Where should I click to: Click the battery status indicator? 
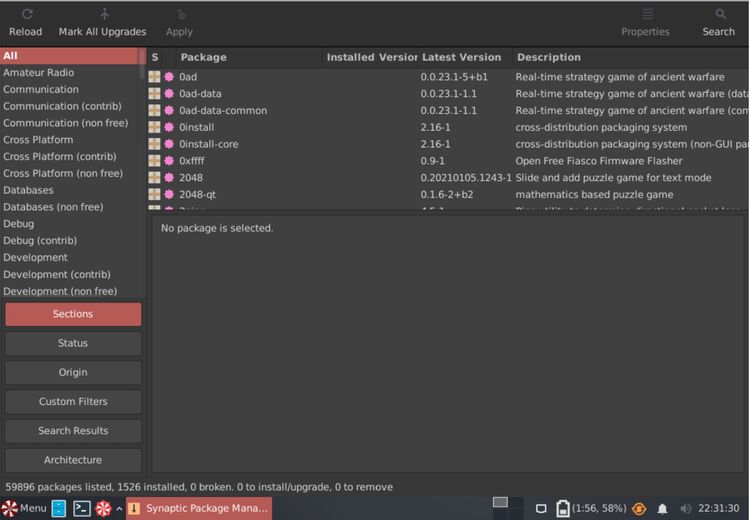[x=591, y=508]
